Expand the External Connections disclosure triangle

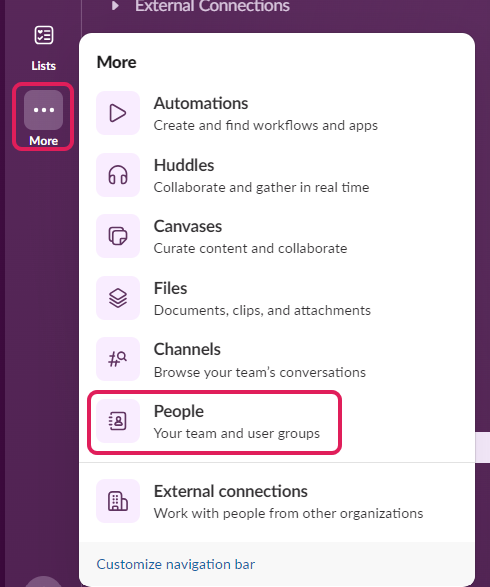(x=115, y=6)
